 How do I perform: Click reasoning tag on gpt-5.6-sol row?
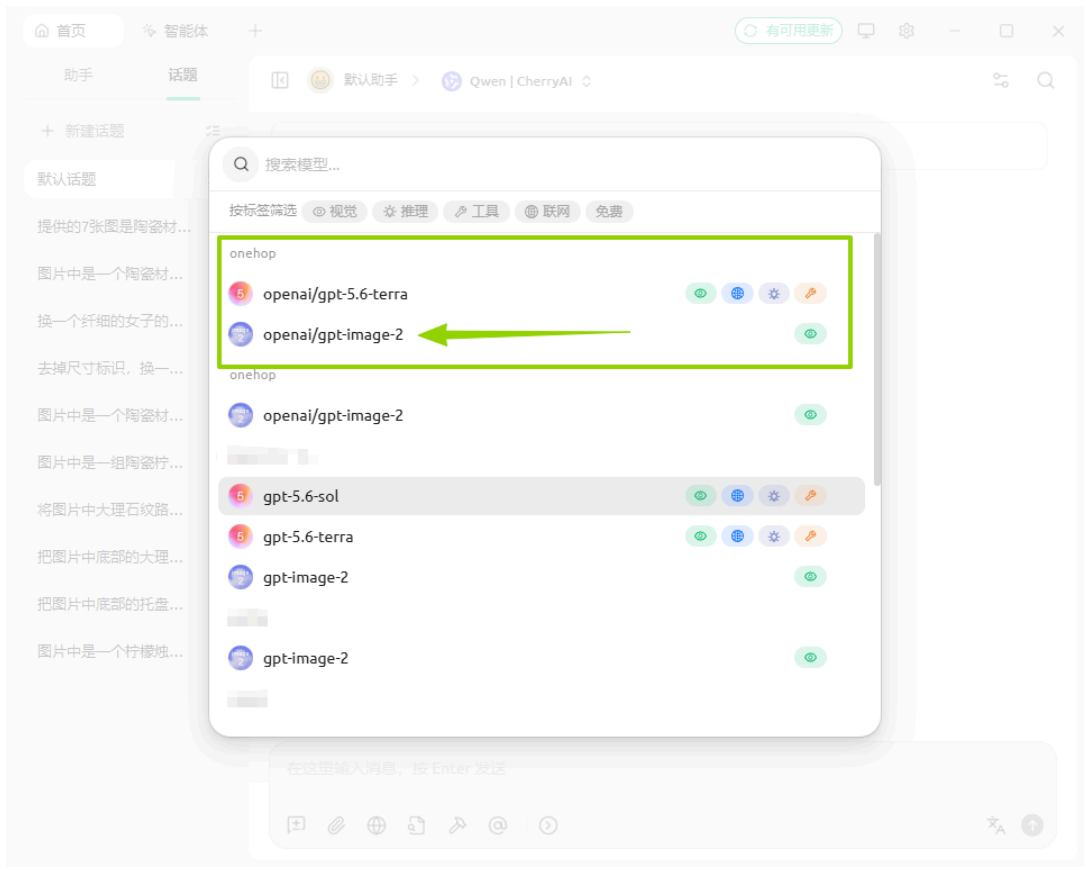774,496
